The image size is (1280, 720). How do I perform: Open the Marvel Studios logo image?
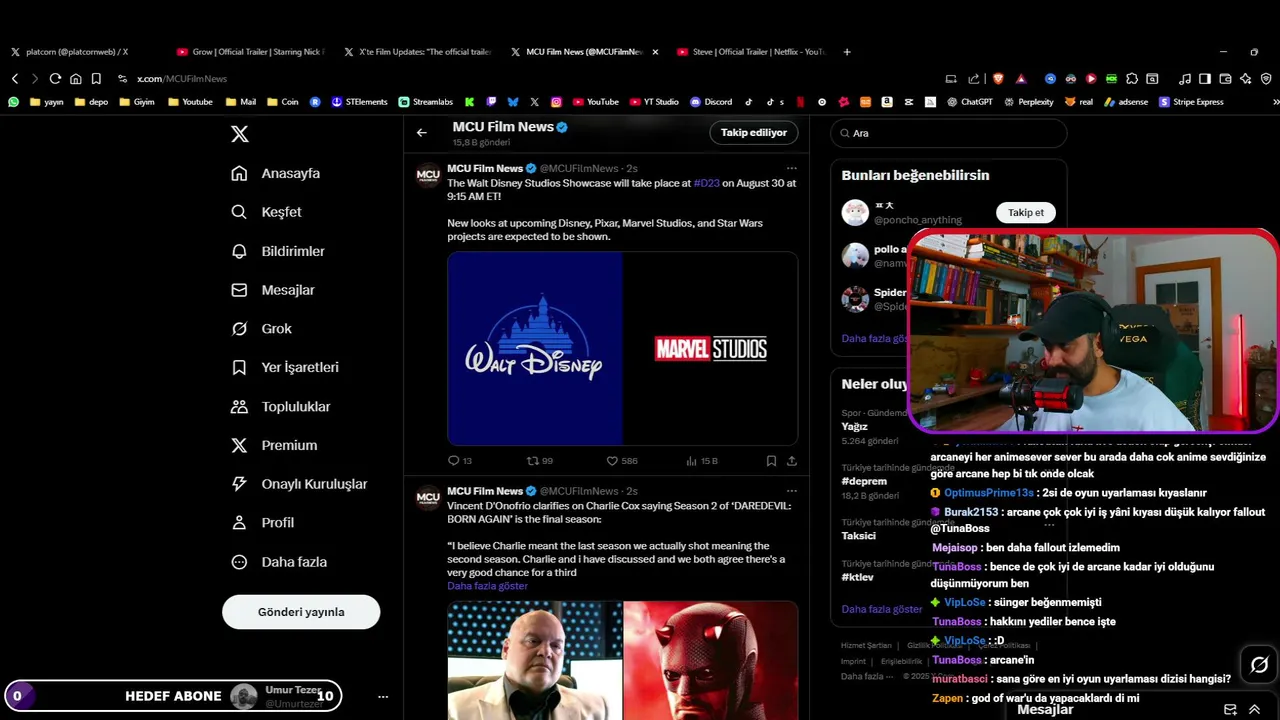pyautogui.click(x=711, y=348)
